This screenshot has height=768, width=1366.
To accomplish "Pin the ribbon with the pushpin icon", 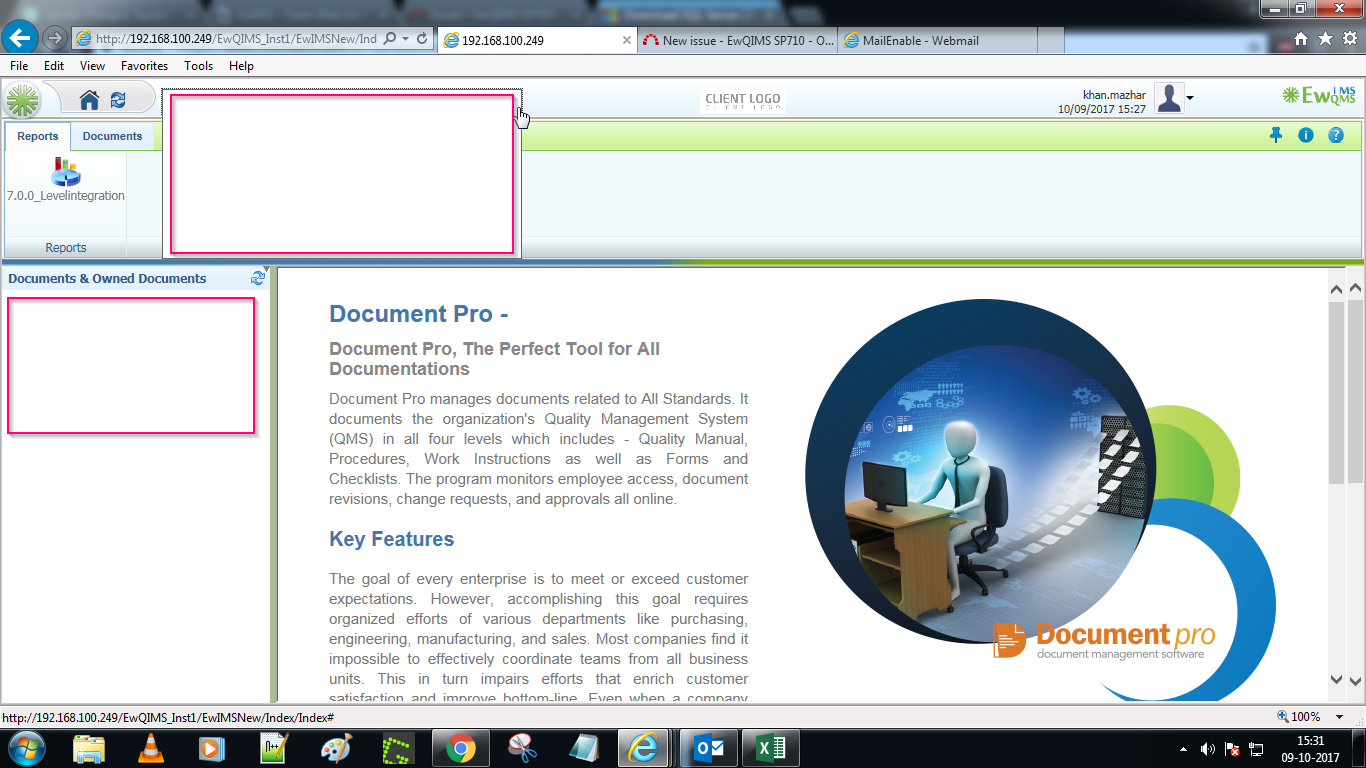I will tap(1276, 135).
